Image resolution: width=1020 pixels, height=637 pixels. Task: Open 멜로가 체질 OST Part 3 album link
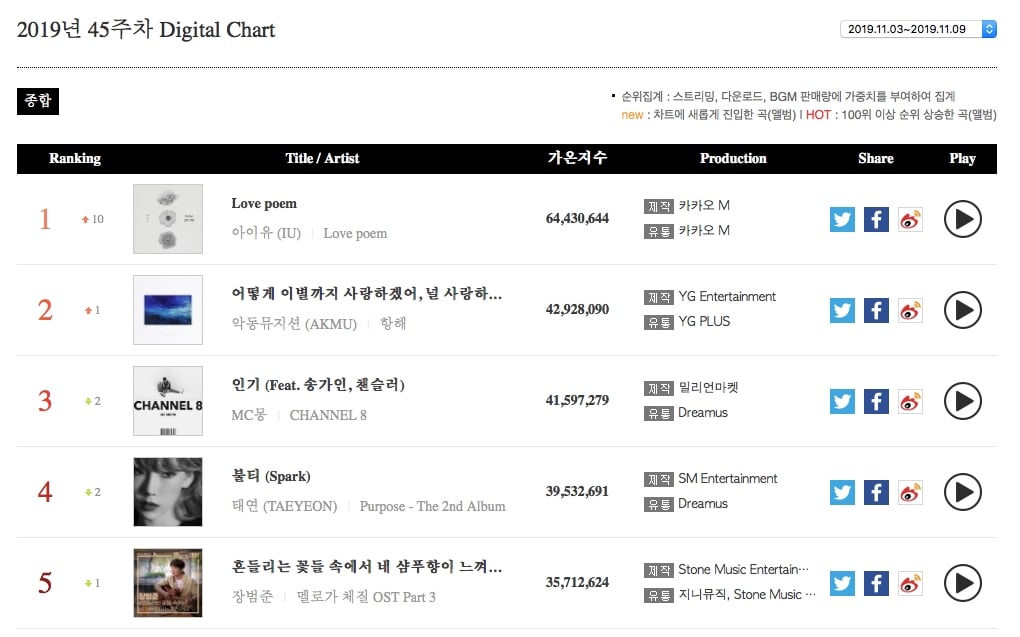(x=366, y=597)
